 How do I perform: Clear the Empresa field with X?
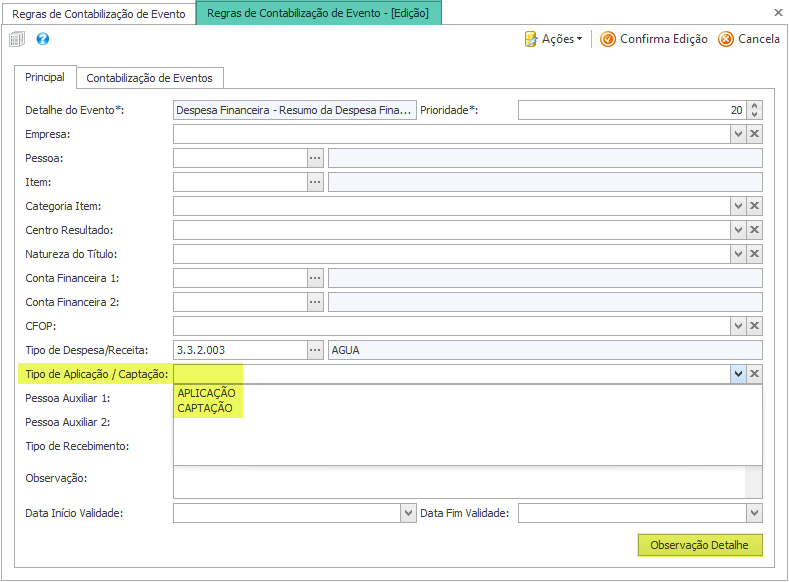754,134
